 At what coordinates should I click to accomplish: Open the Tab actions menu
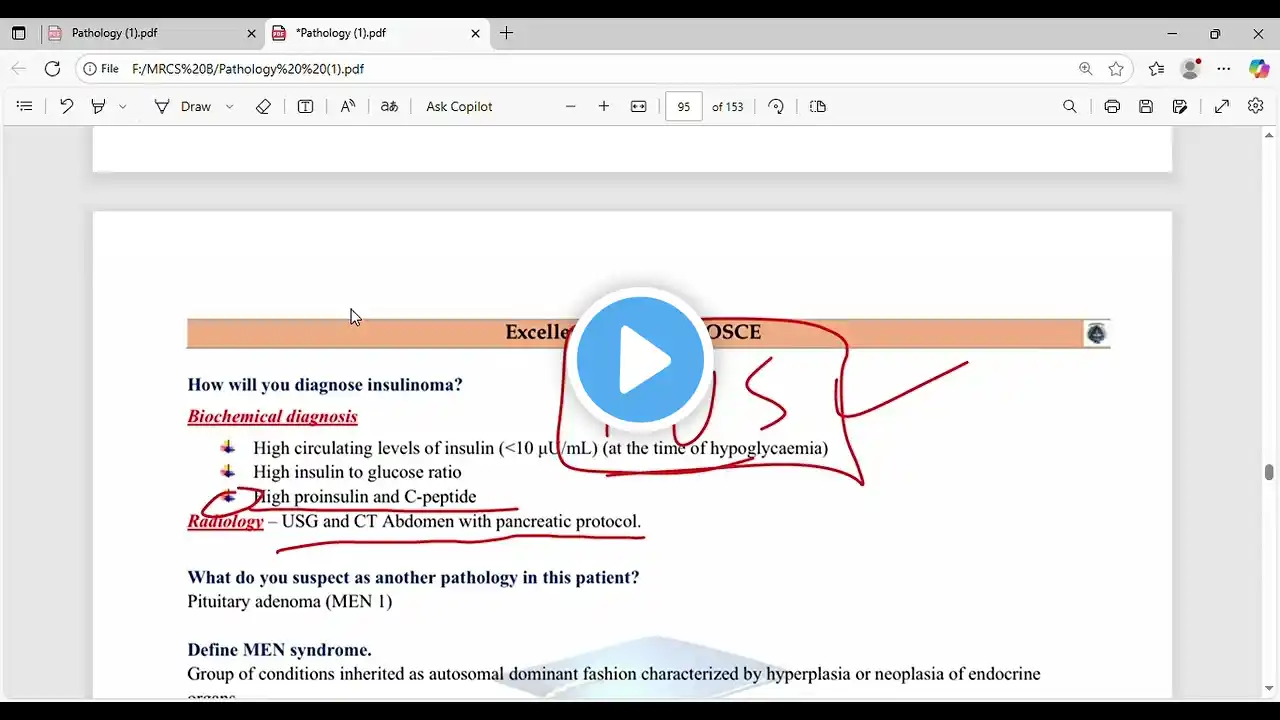[x=19, y=33]
